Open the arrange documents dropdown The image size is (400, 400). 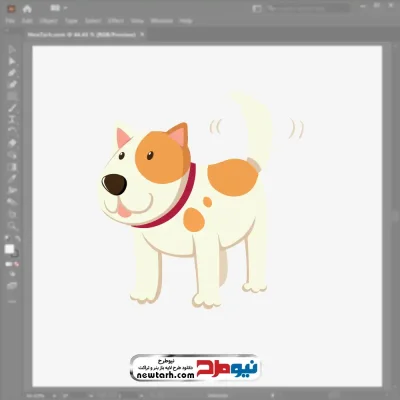pos(58,8)
